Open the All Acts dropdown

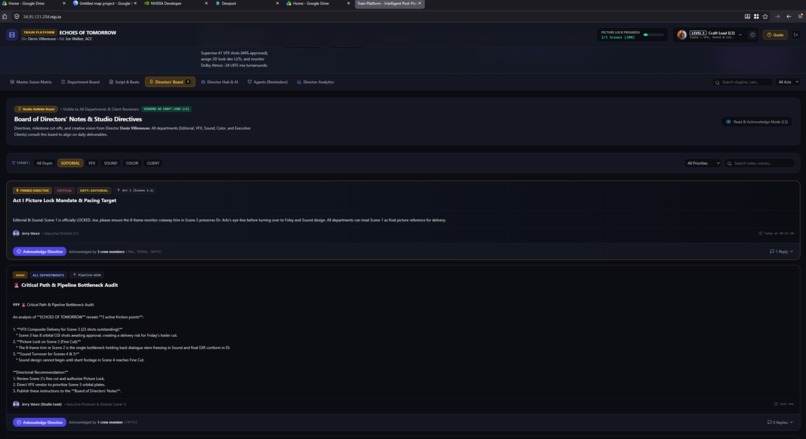click(x=787, y=82)
